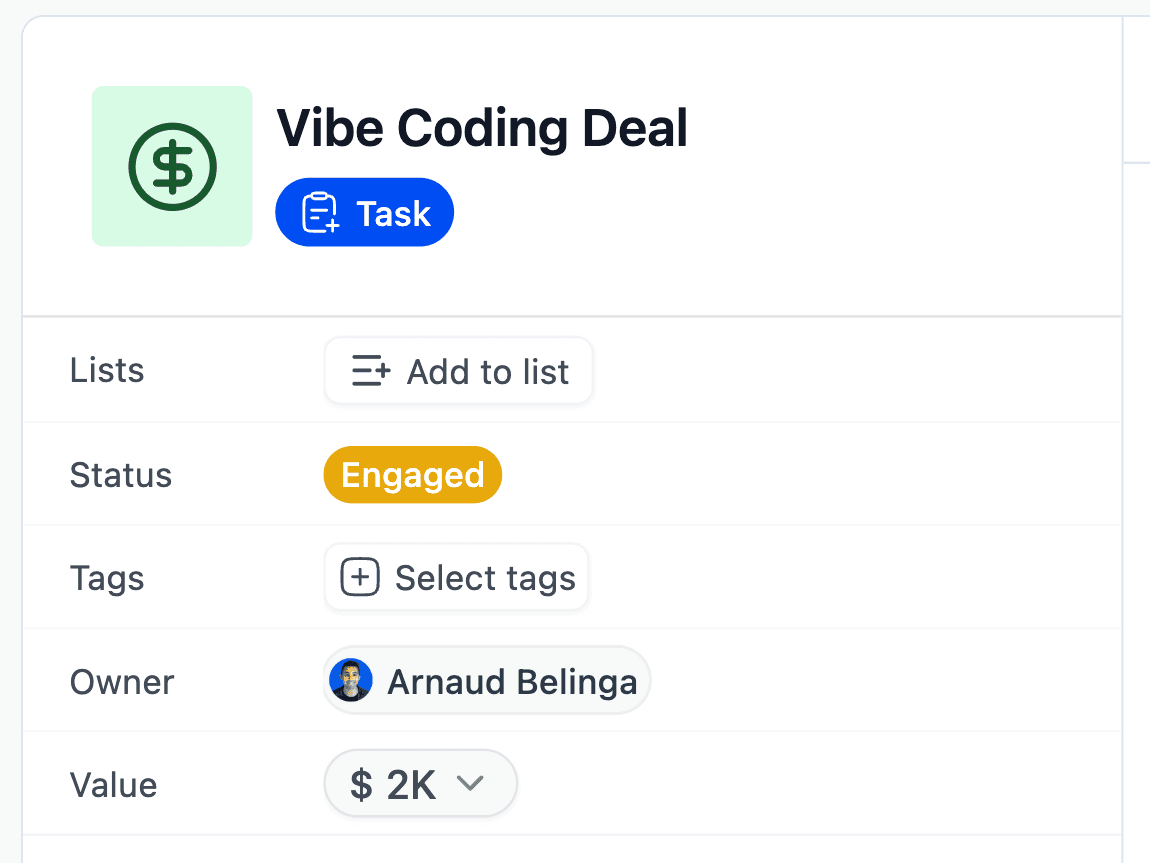Click the 'Vibe Coding Deal' title text

tap(482, 128)
